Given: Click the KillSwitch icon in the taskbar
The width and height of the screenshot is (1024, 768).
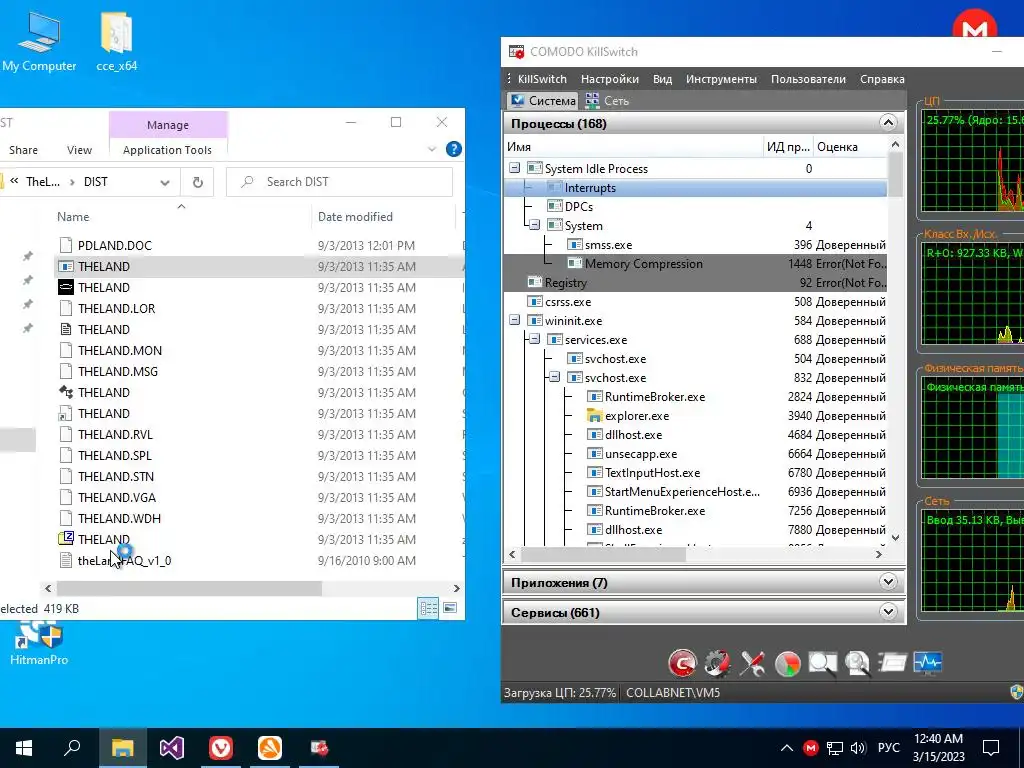Looking at the screenshot, I should pos(319,748).
